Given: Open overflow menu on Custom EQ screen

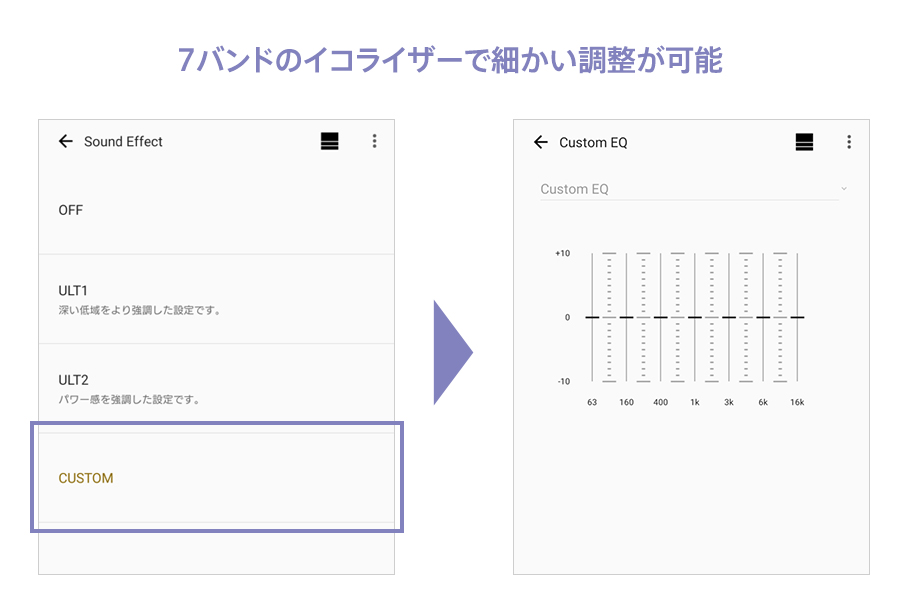Looking at the screenshot, I should 848,143.
